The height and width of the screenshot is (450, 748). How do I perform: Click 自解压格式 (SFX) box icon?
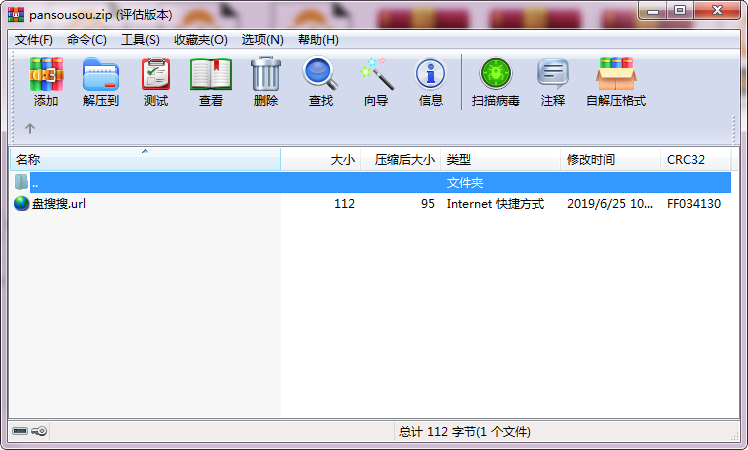tap(616, 74)
